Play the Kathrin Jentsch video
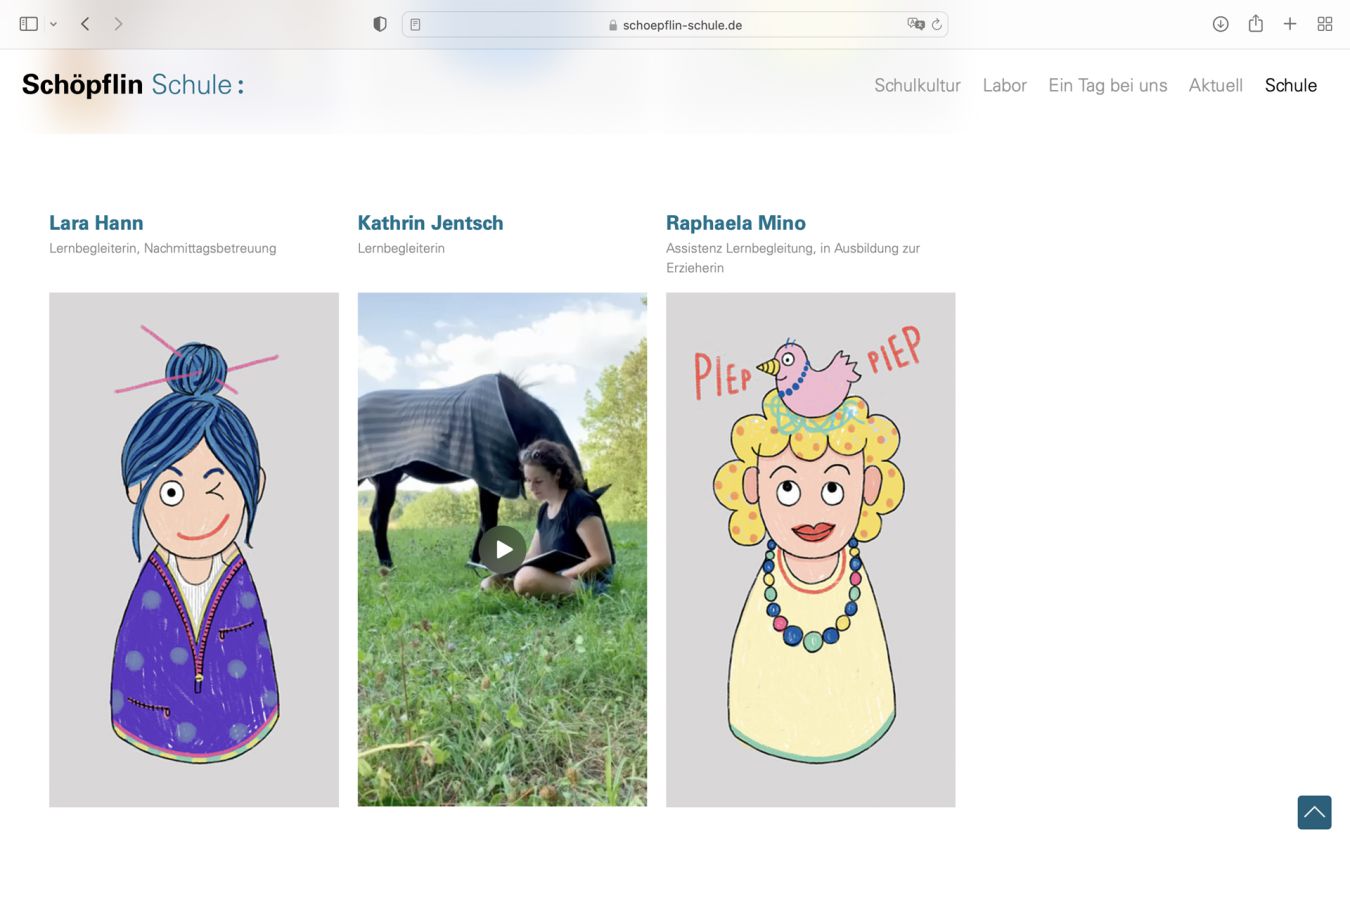The height and width of the screenshot is (900, 1350). 502,549
